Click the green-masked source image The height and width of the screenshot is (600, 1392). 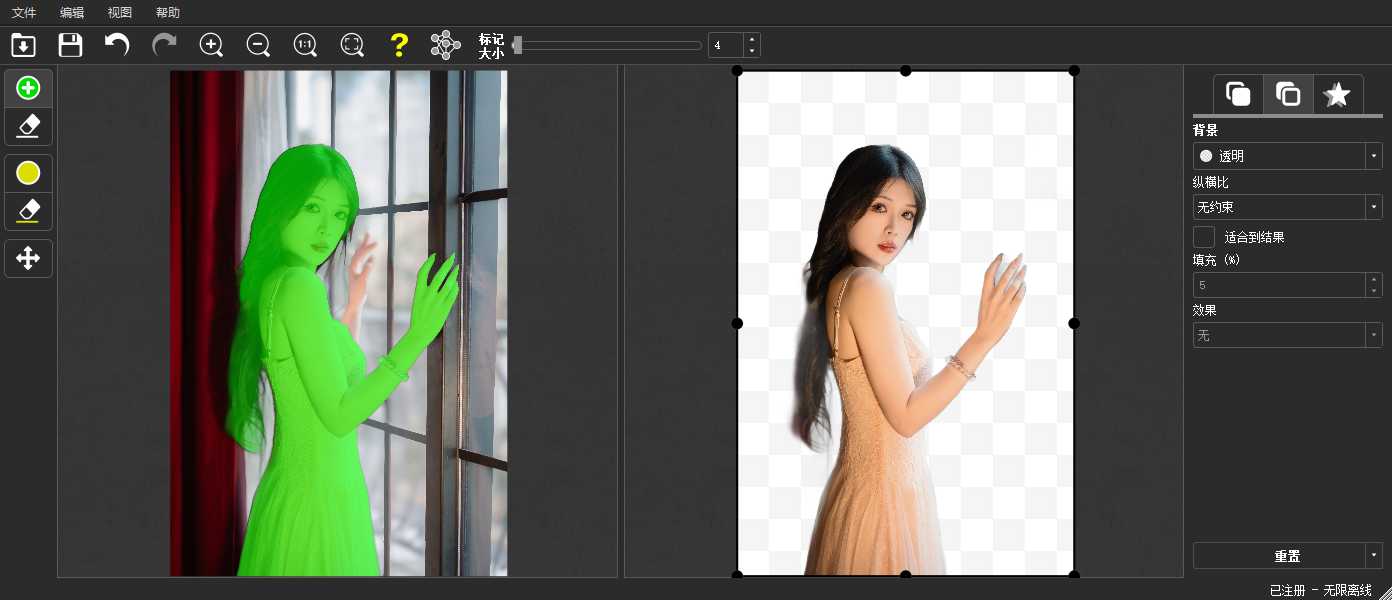(338, 323)
